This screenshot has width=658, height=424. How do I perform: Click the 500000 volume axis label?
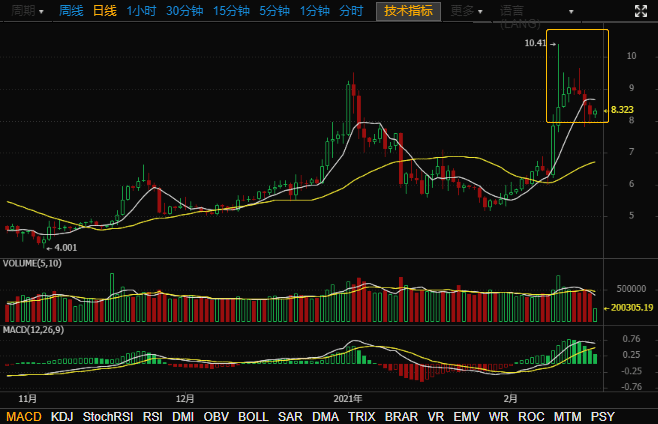click(x=631, y=289)
